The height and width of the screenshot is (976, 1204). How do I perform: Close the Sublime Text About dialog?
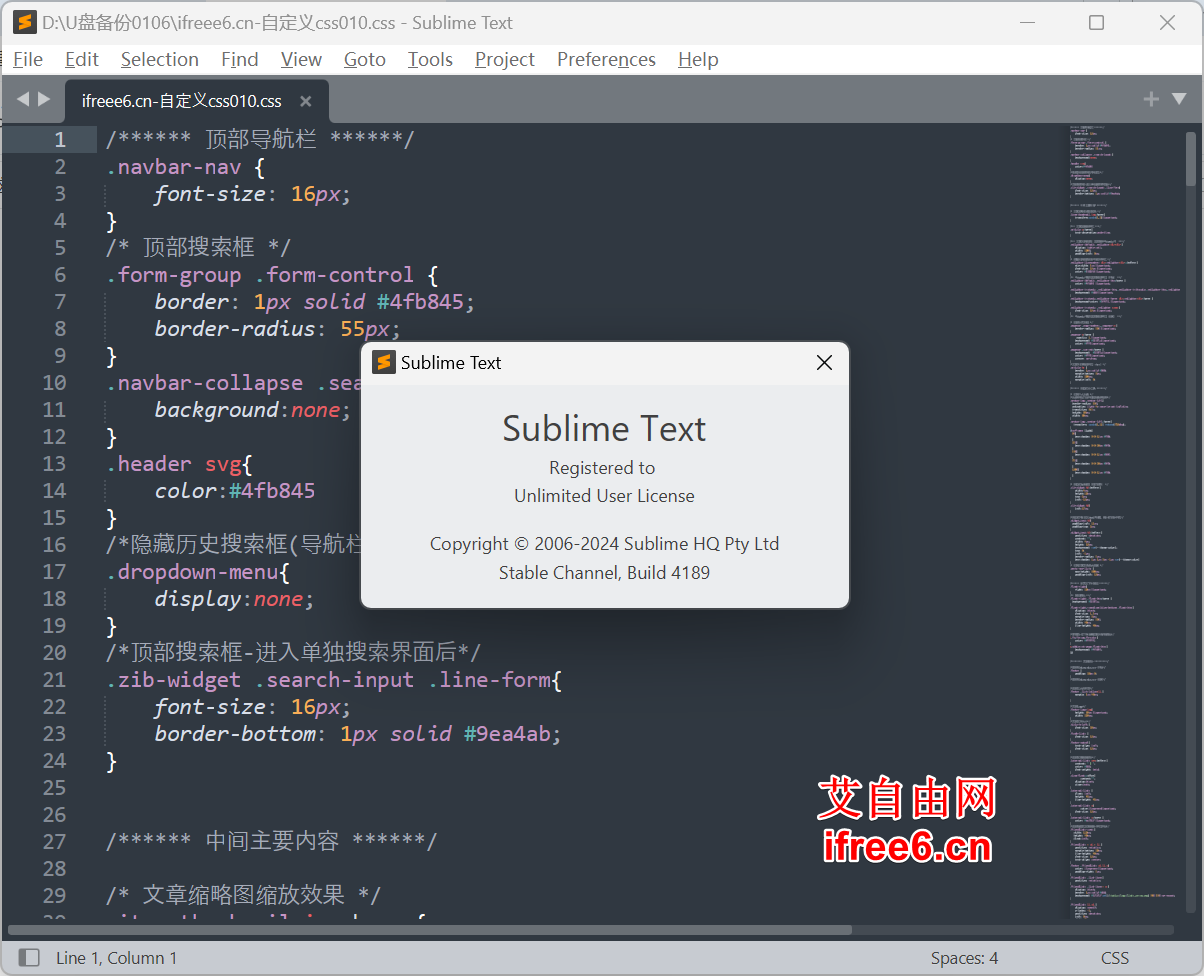click(824, 362)
